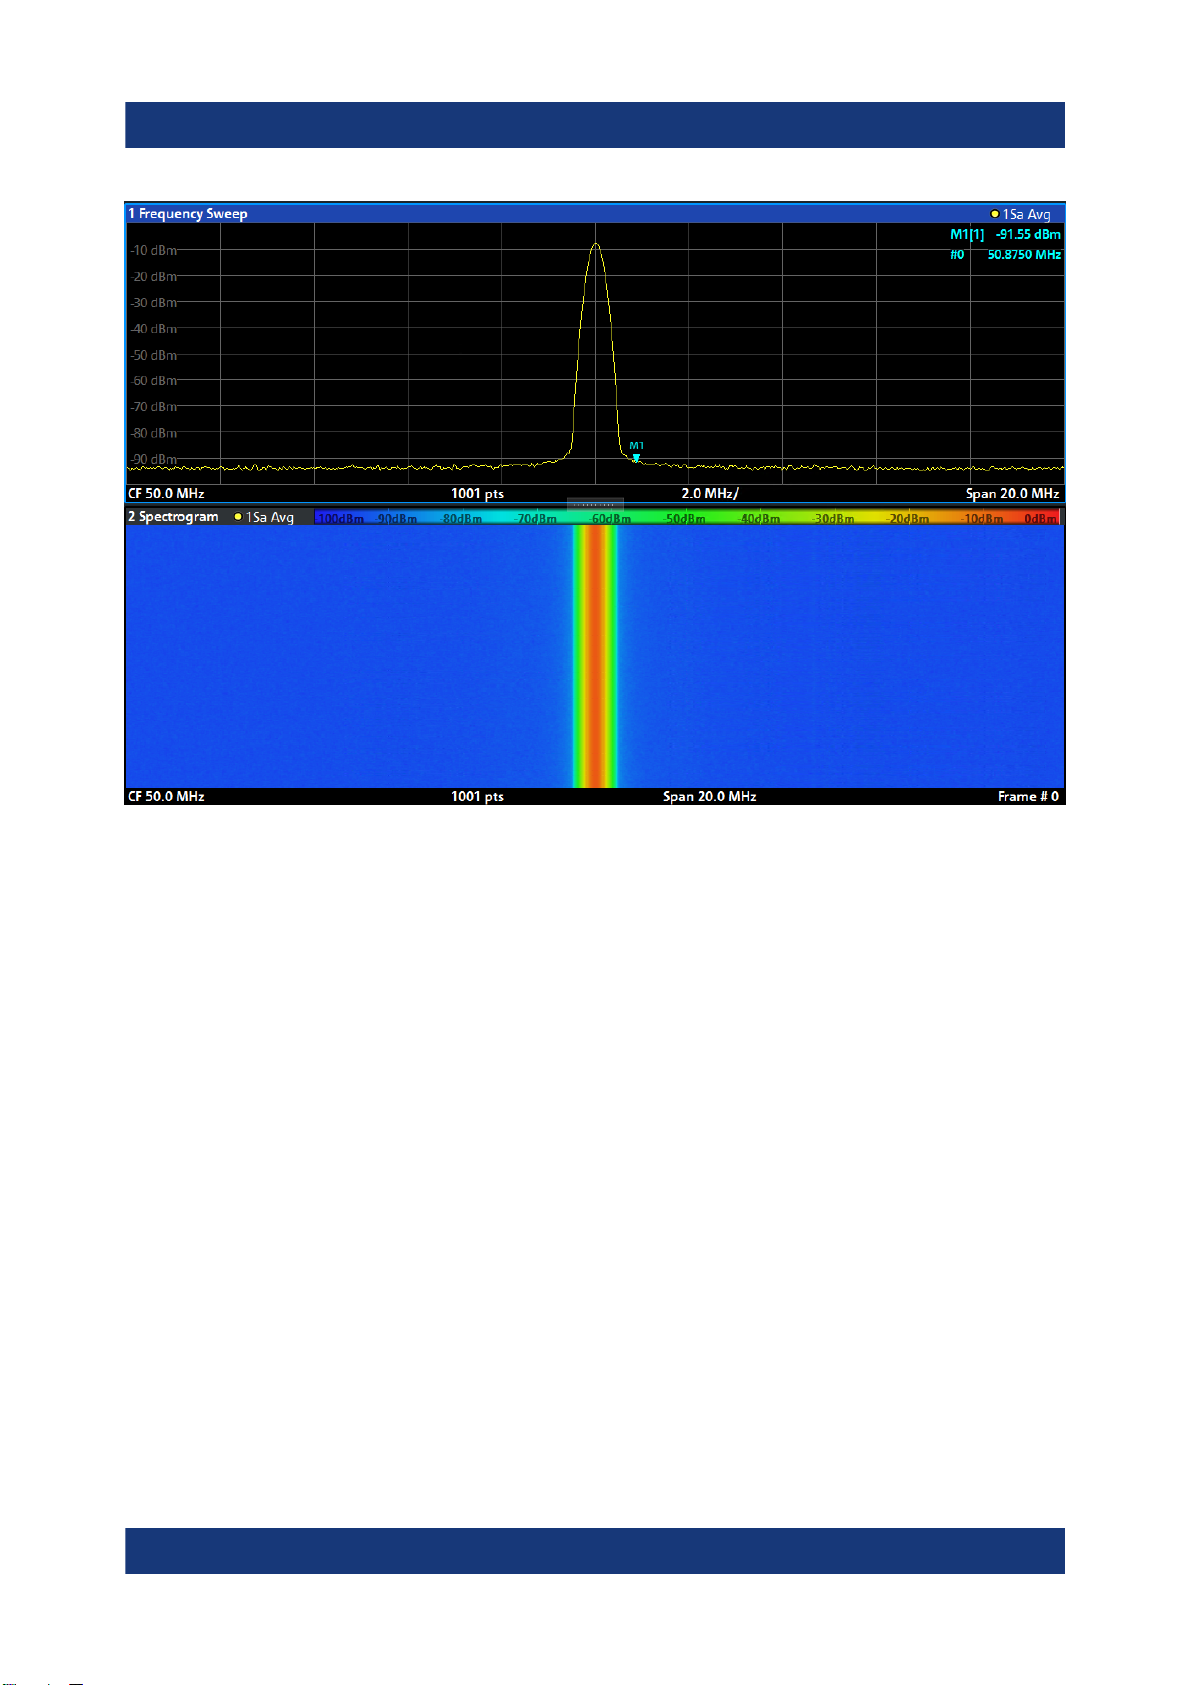Click the -100dBm blue end of color map
Screen dimensions: 1192x1685
pyautogui.click(x=340, y=518)
